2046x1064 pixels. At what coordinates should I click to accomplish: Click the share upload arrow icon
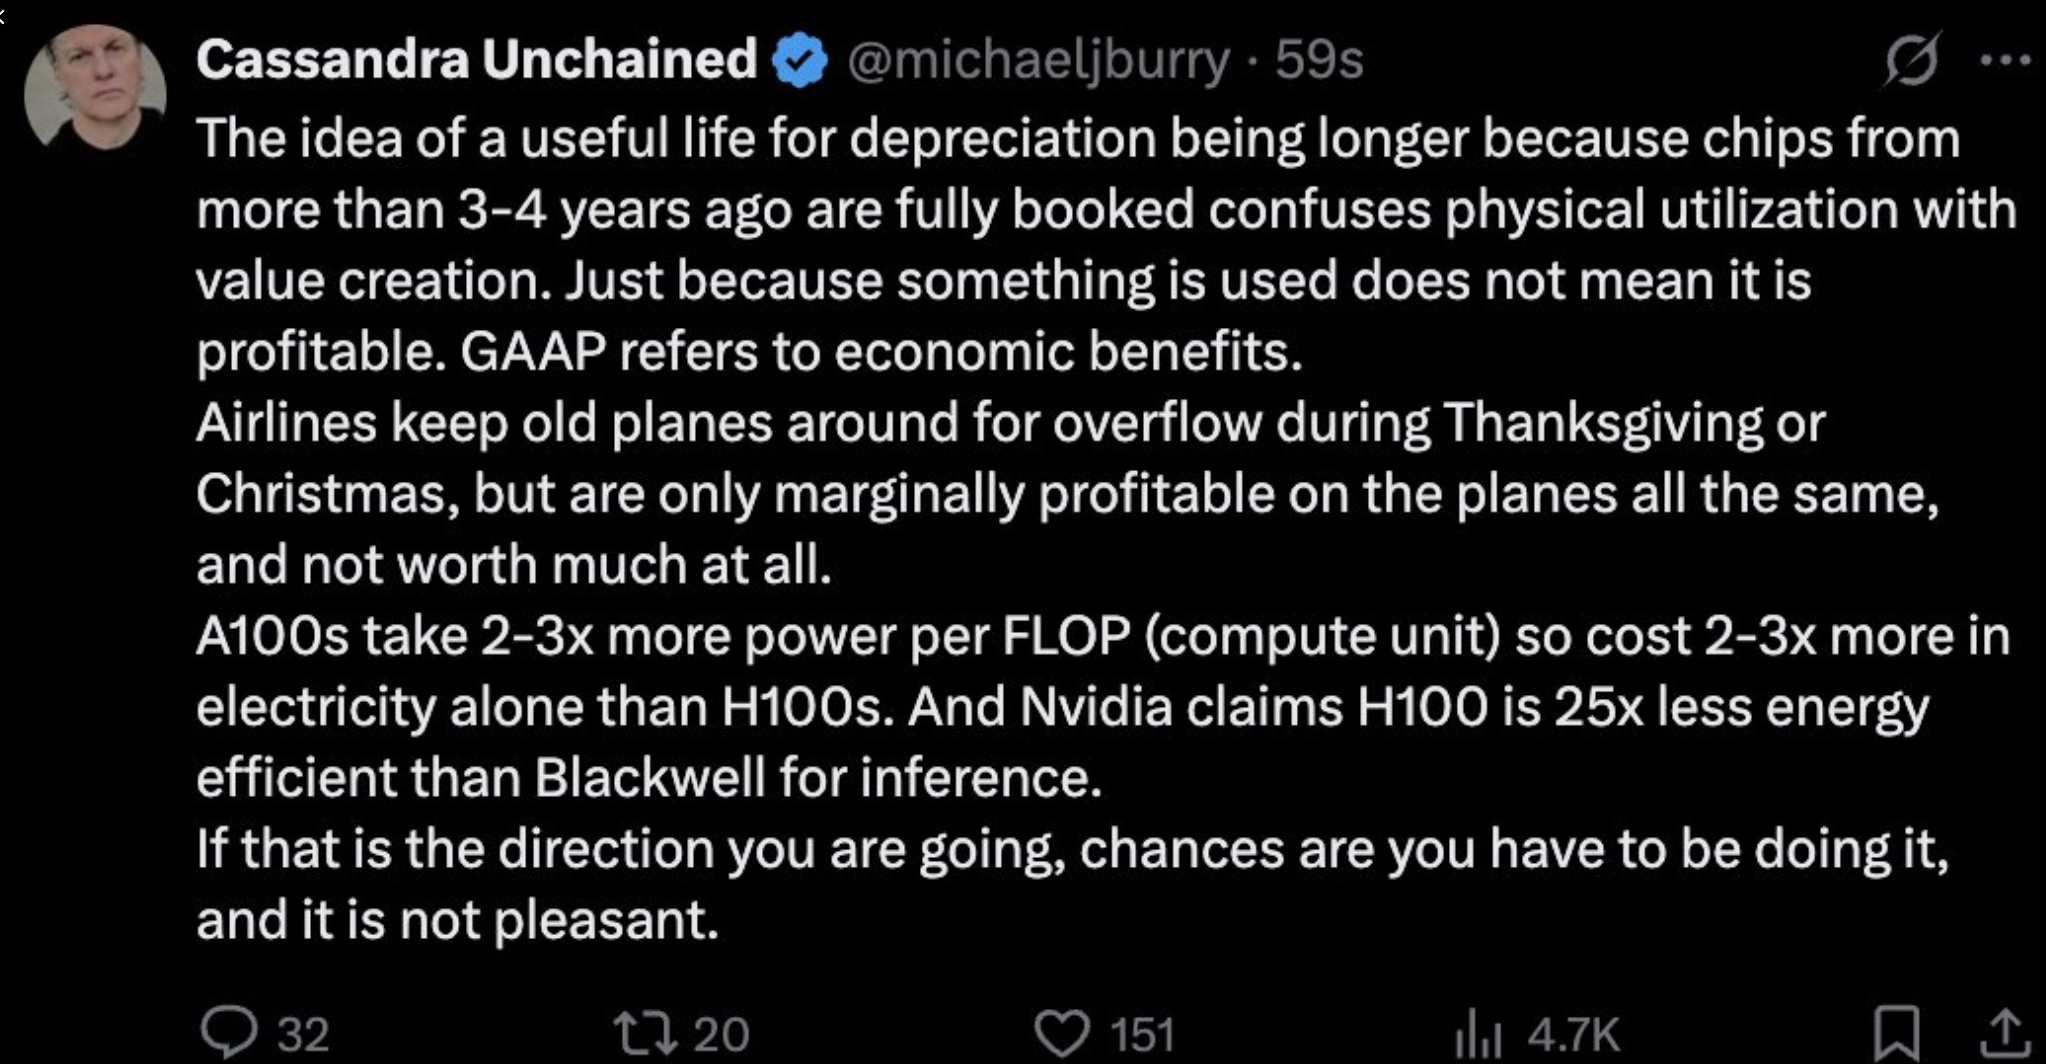tap(2006, 1033)
